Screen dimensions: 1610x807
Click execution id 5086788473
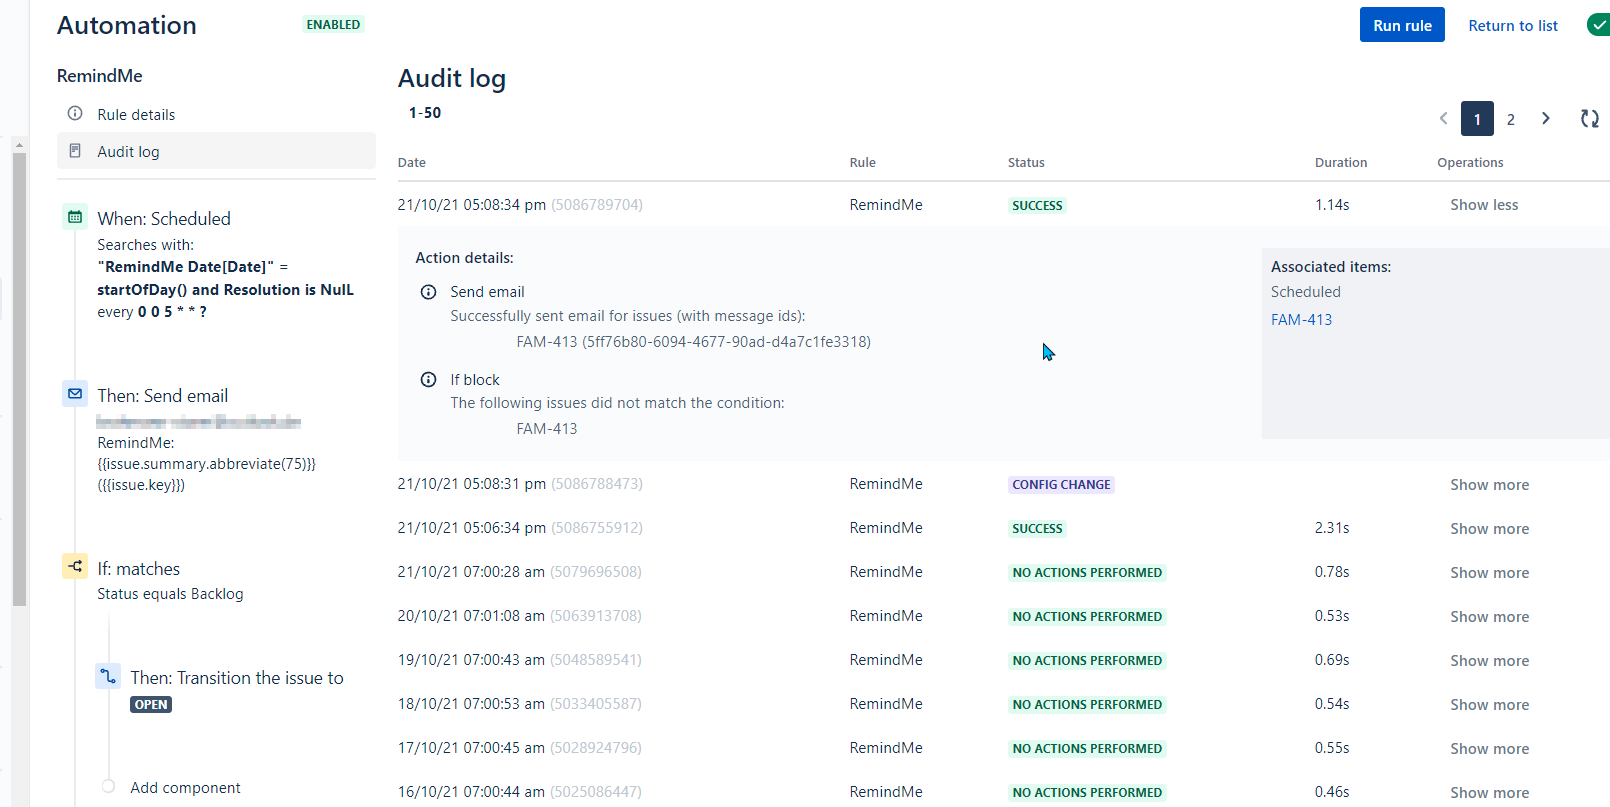[597, 484]
